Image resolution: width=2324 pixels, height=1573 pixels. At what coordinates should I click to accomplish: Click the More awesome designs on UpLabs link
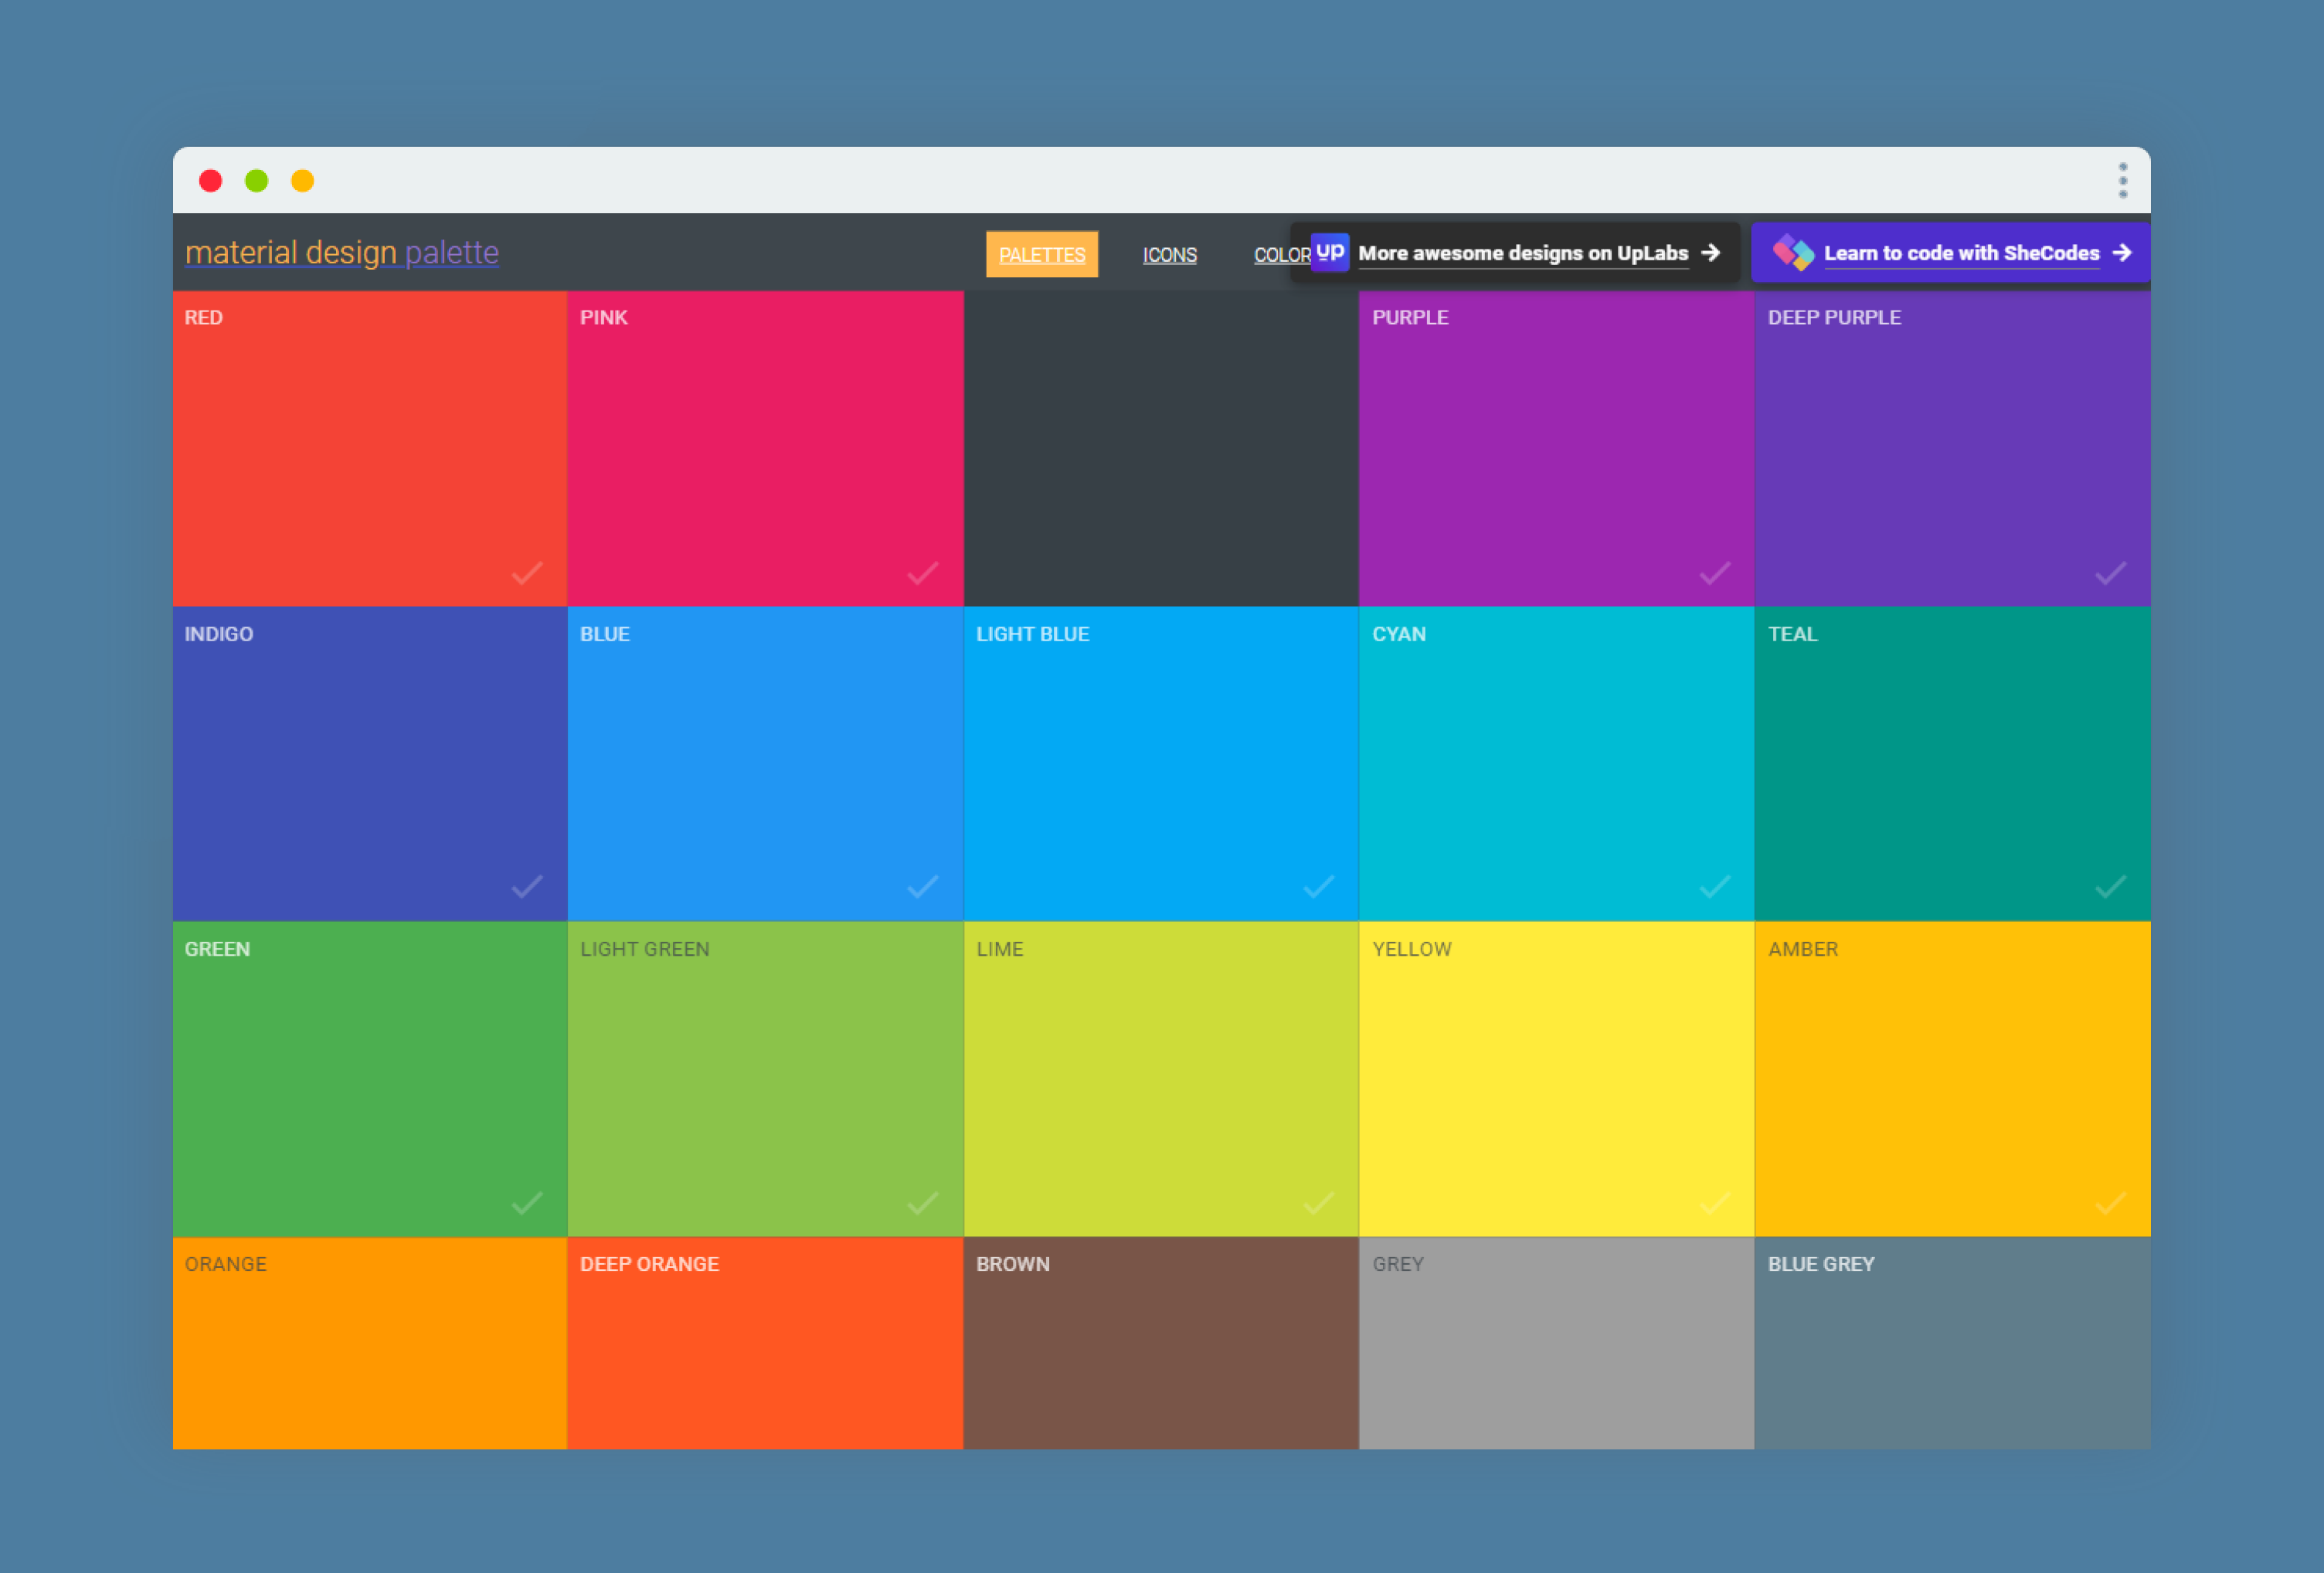click(x=1522, y=253)
